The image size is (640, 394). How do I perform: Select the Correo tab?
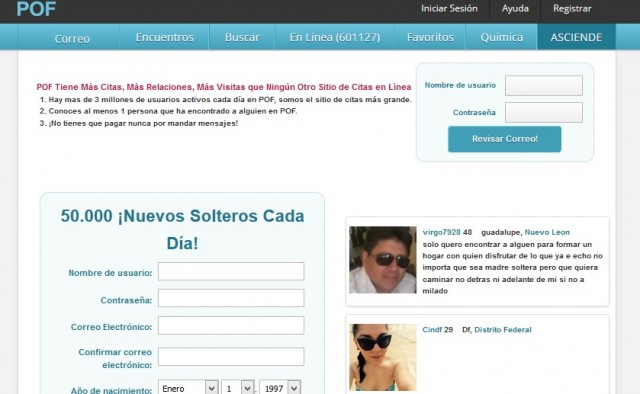[72, 38]
